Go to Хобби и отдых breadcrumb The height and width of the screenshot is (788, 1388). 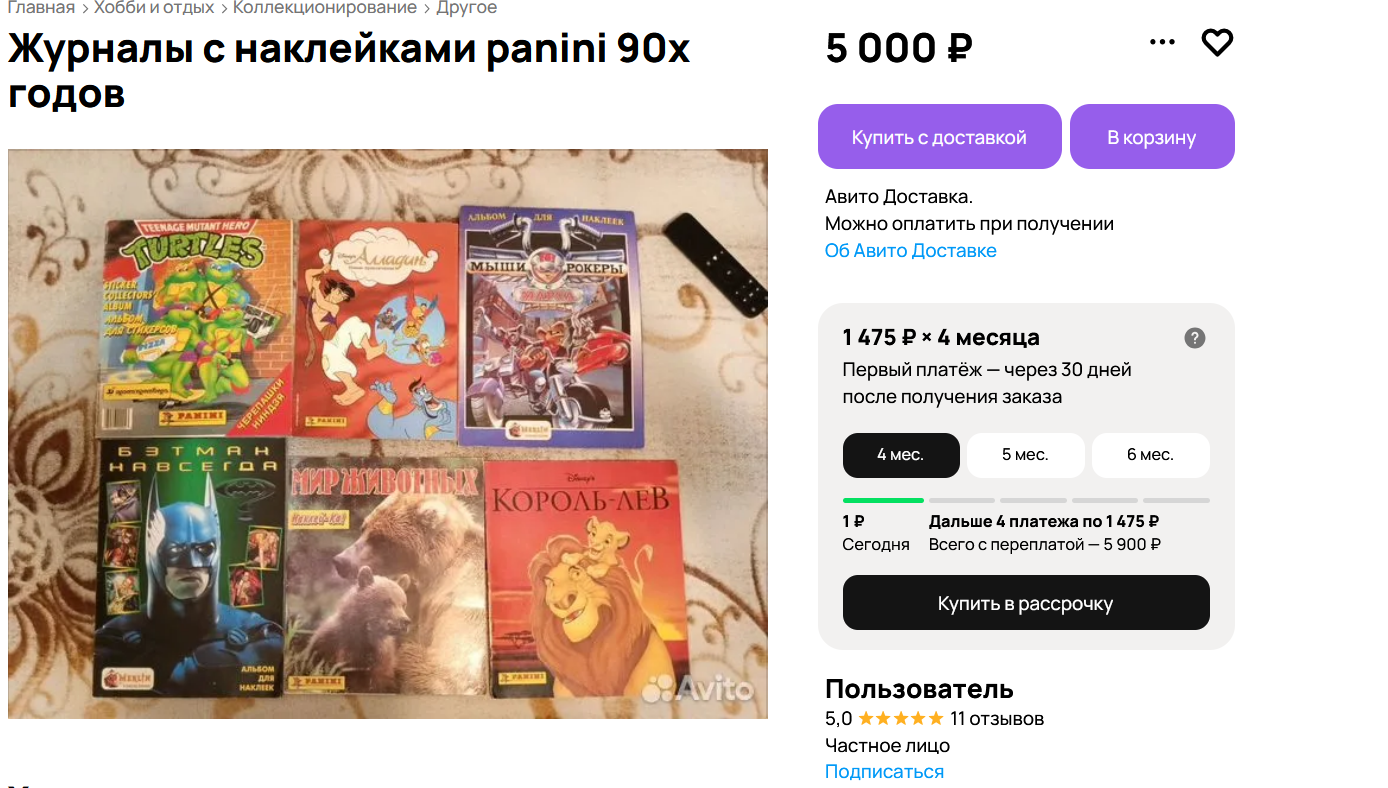(154, 8)
